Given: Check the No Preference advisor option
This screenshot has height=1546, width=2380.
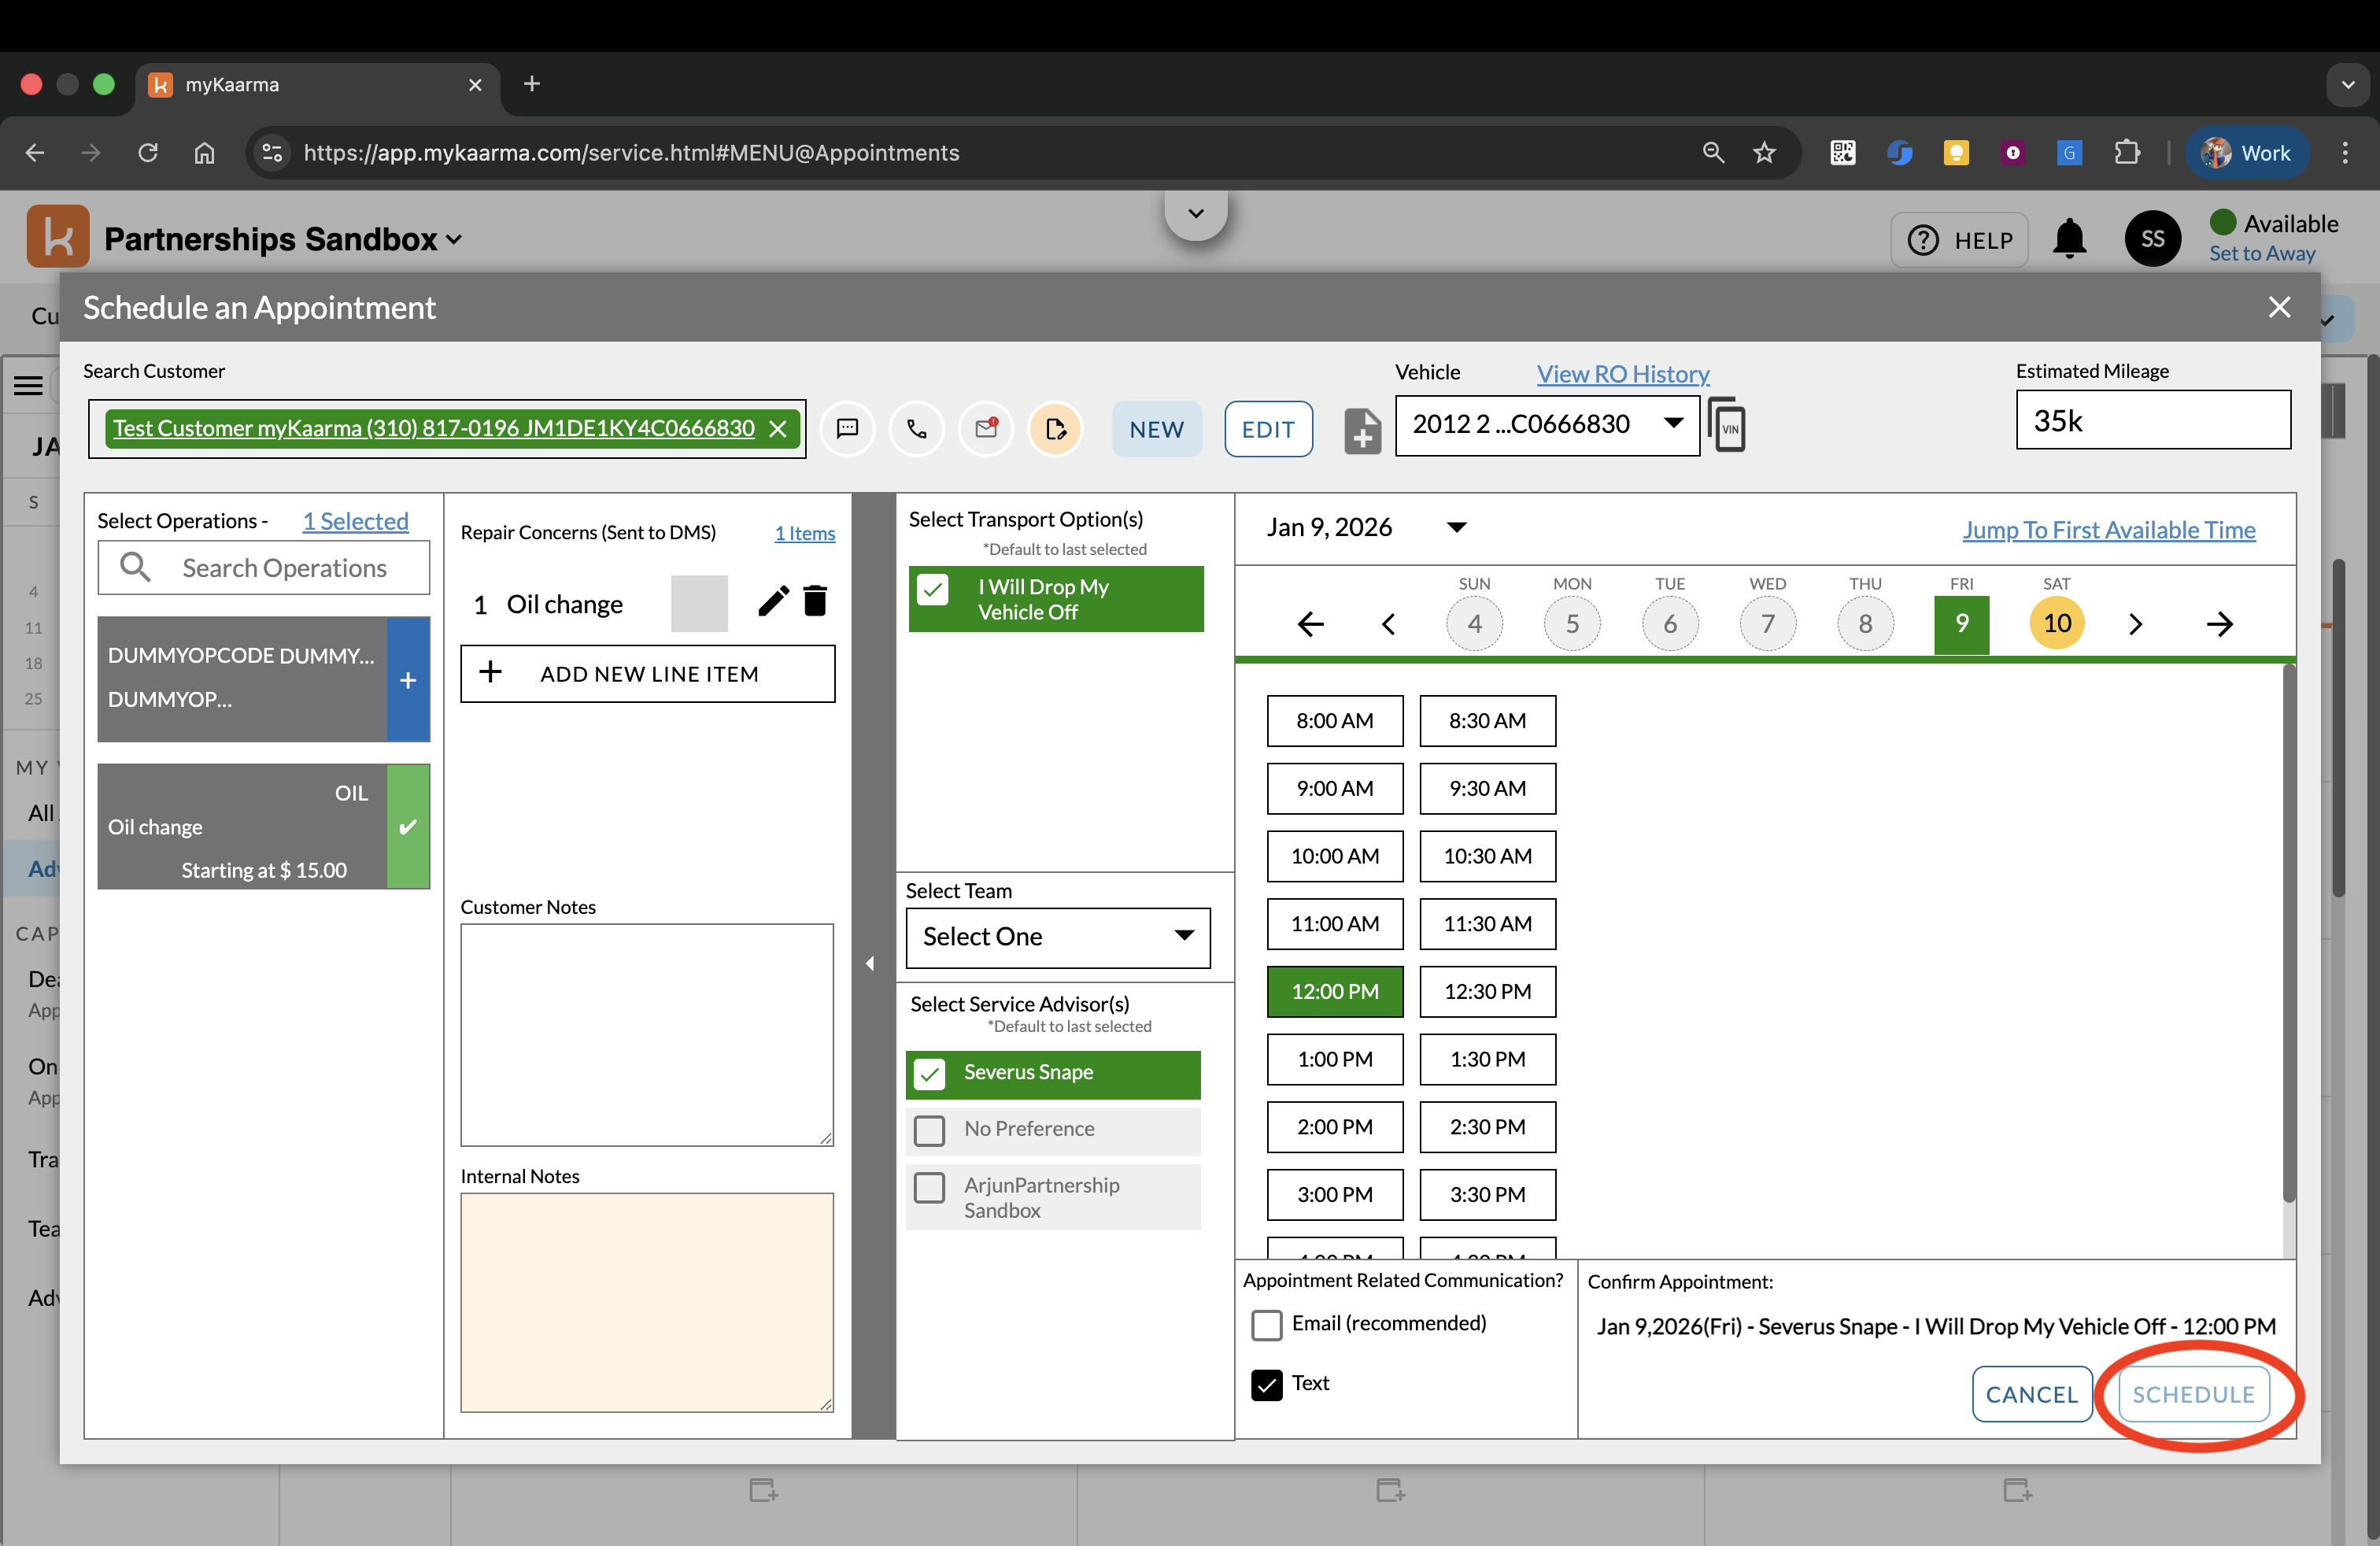Looking at the screenshot, I should click(x=930, y=1130).
